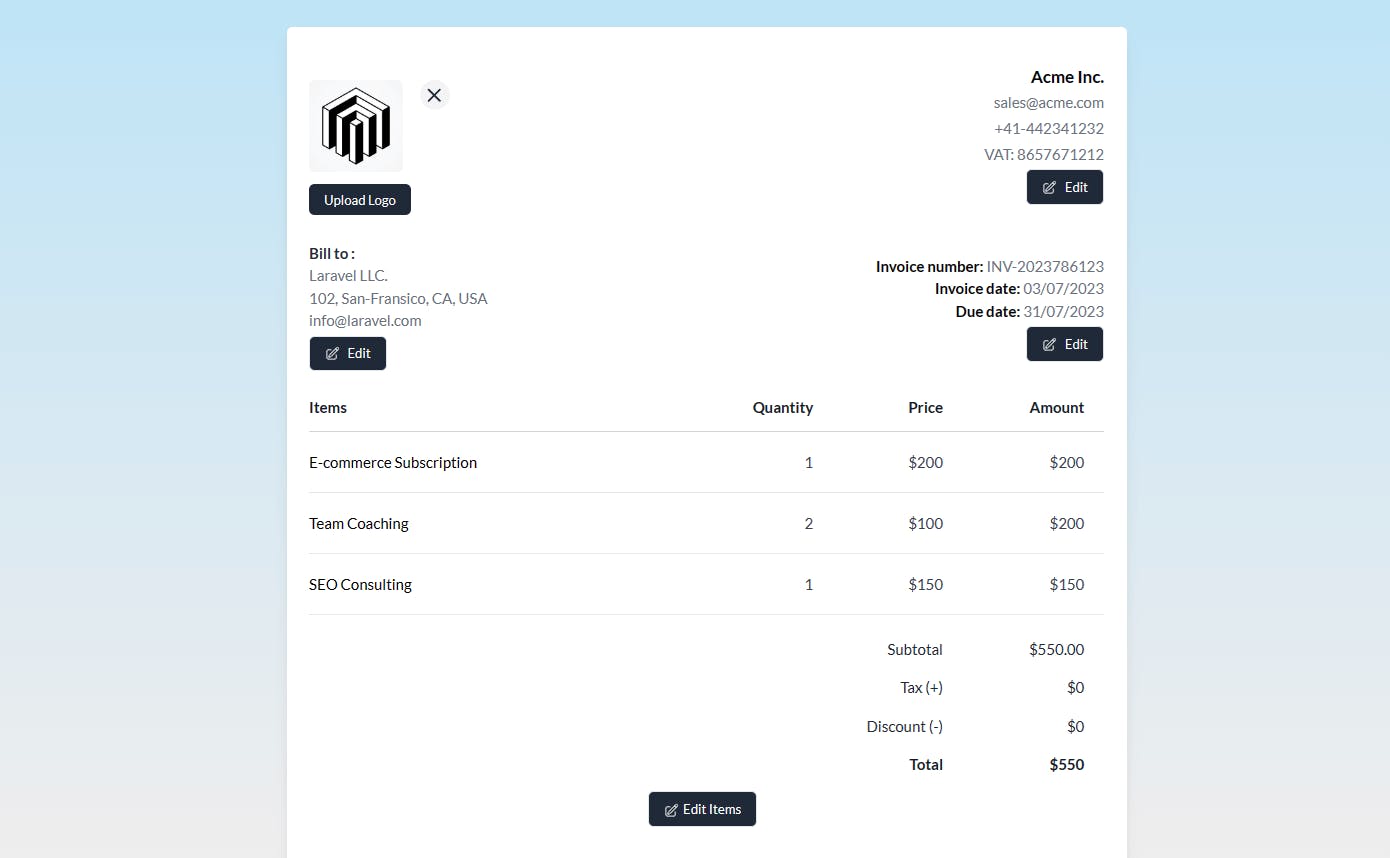Click the invoice number INV-2023786123
The image size is (1390, 858).
pos(1045,266)
